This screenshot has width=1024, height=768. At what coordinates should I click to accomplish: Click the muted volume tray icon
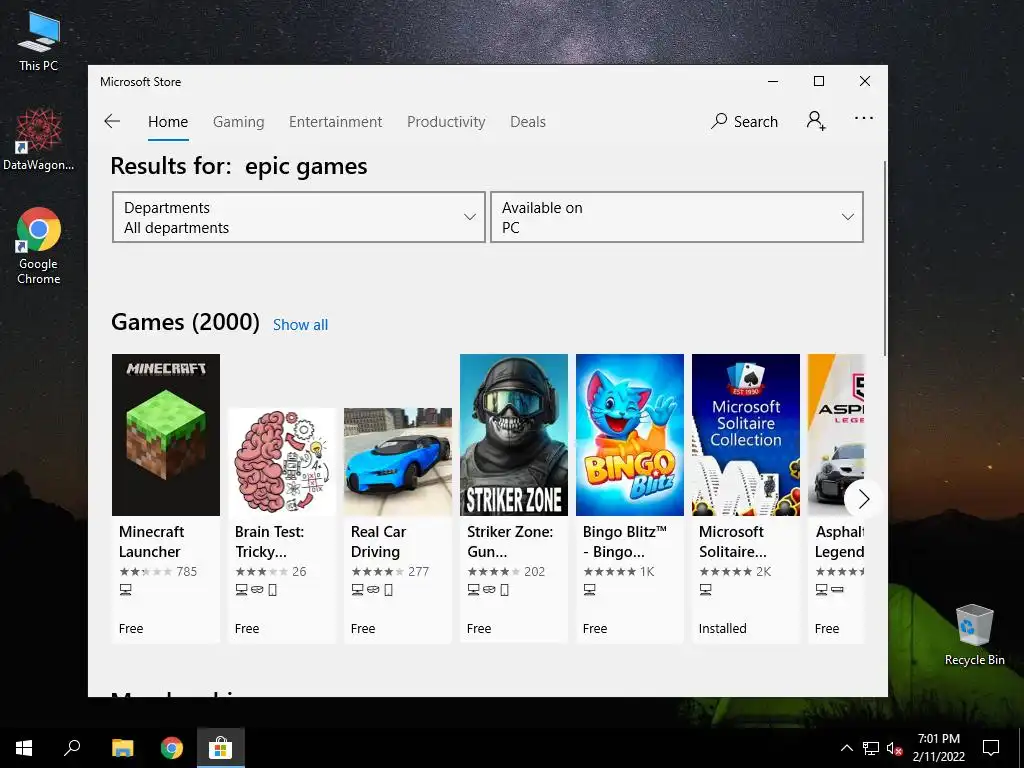pyautogui.click(x=894, y=748)
